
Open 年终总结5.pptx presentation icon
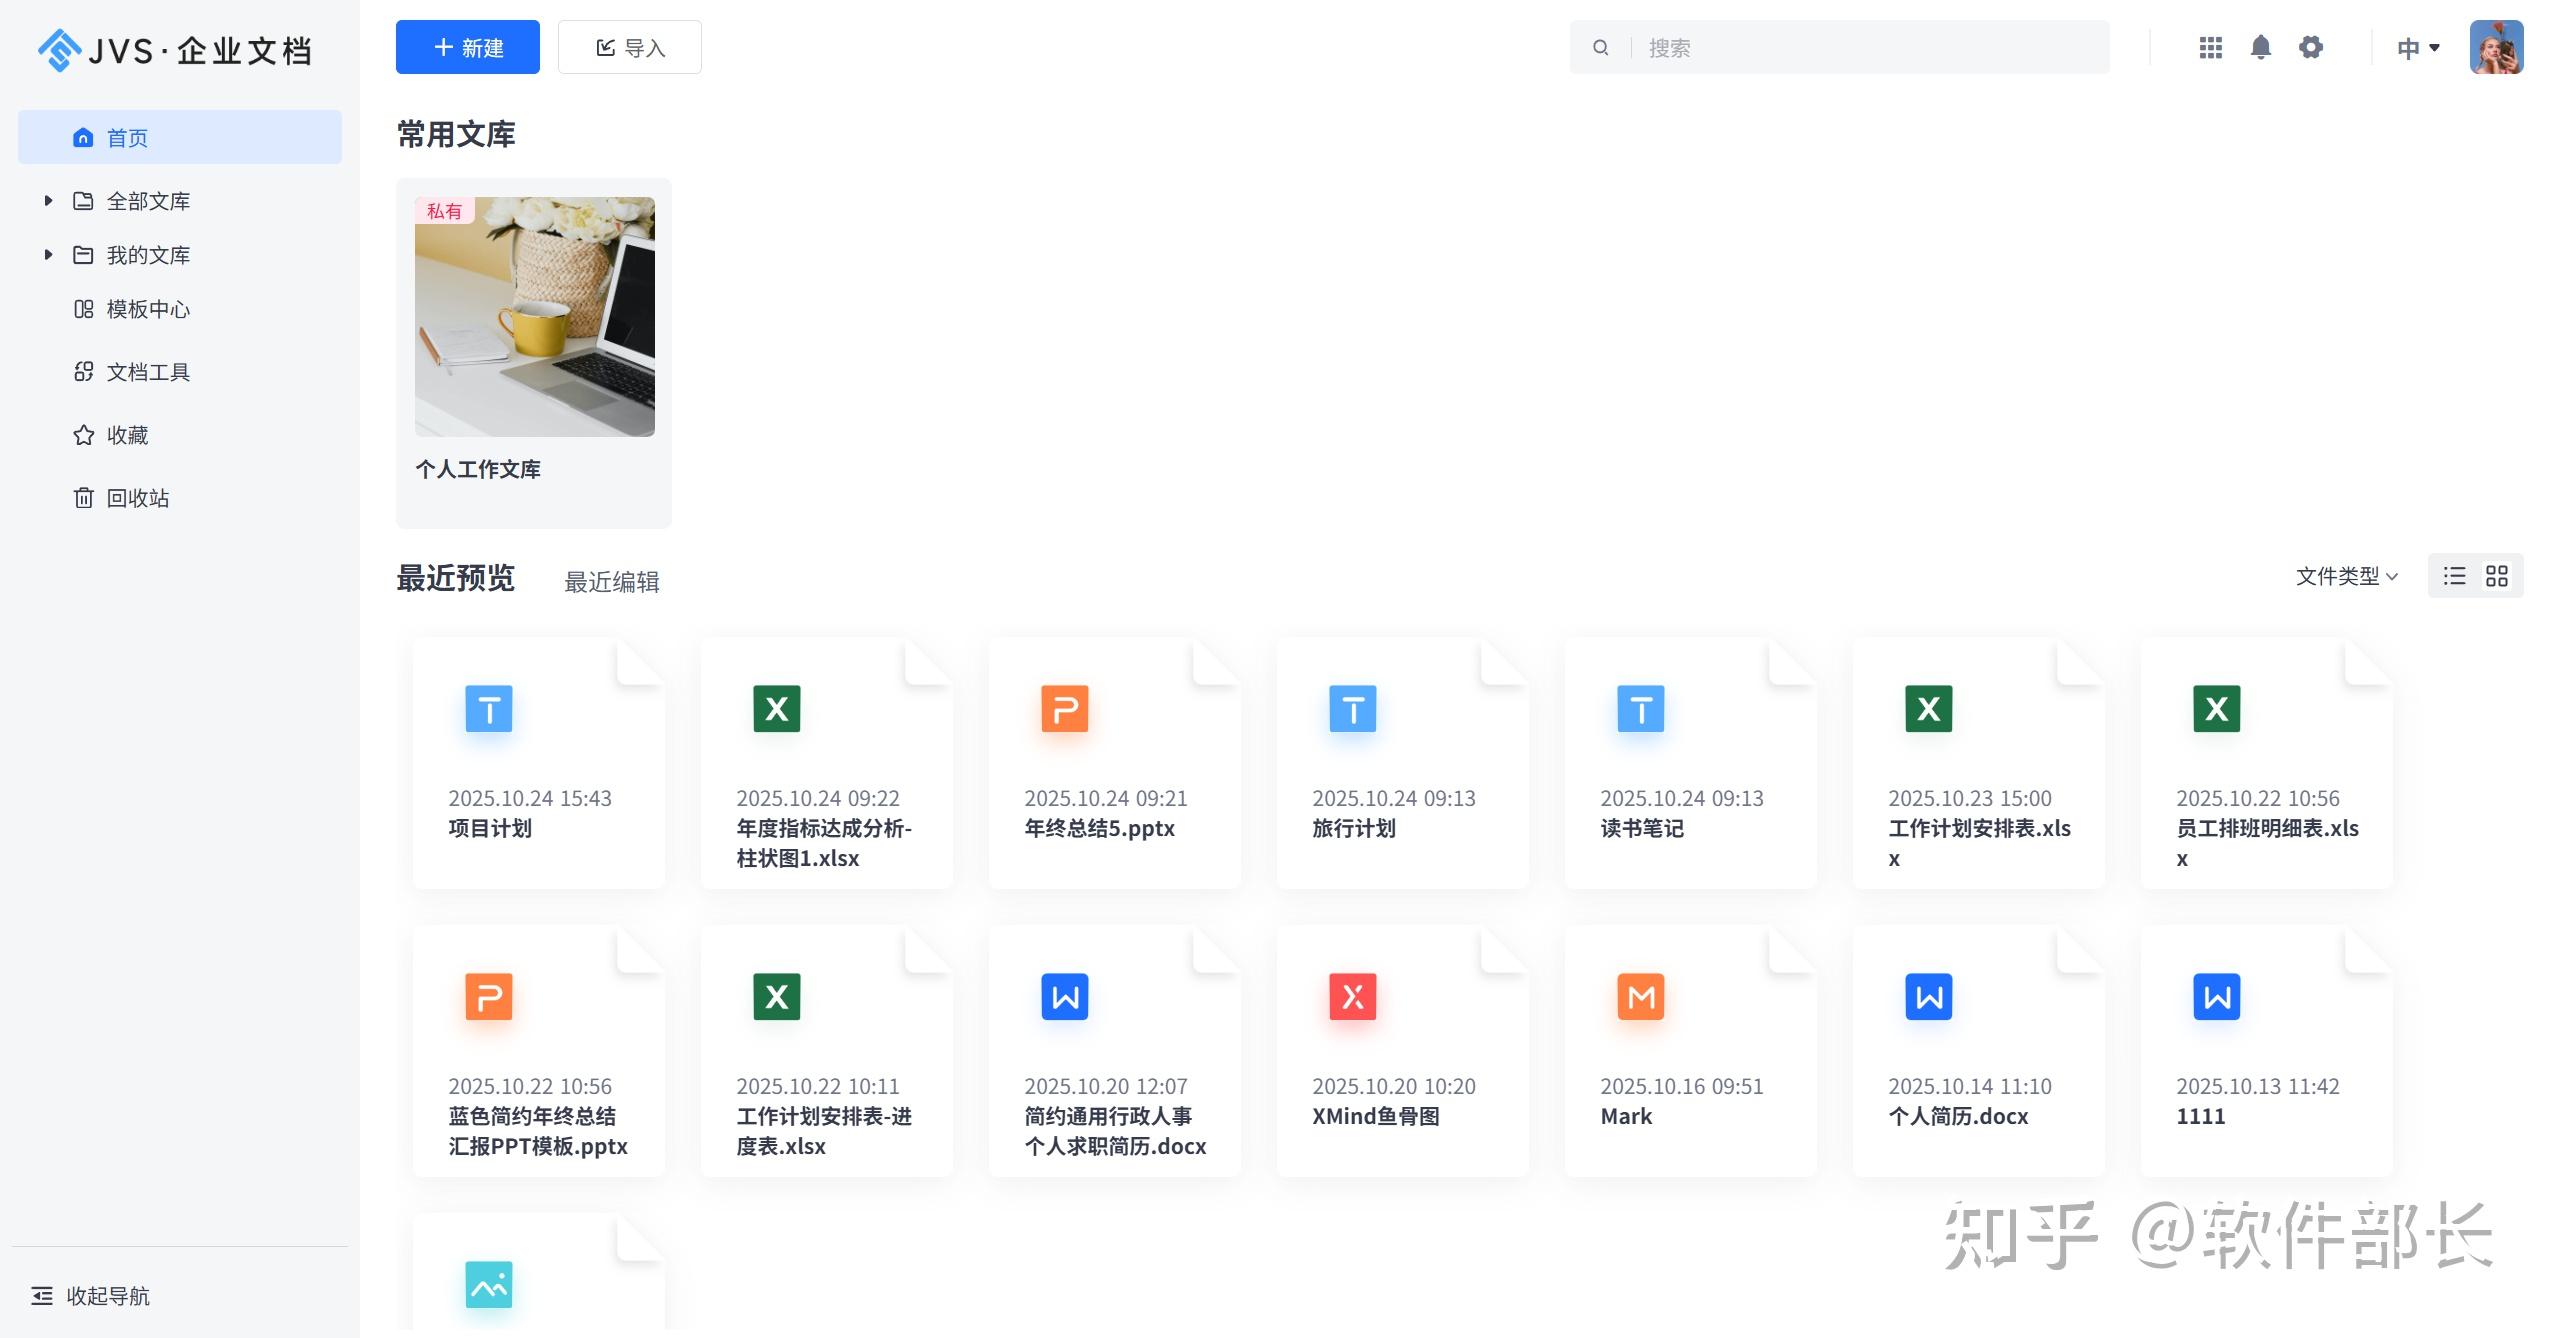point(1064,708)
